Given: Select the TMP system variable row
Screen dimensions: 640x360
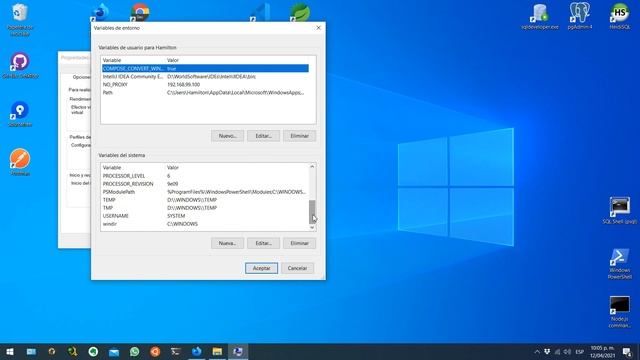Looking at the screenshot, I should [205, 208].
